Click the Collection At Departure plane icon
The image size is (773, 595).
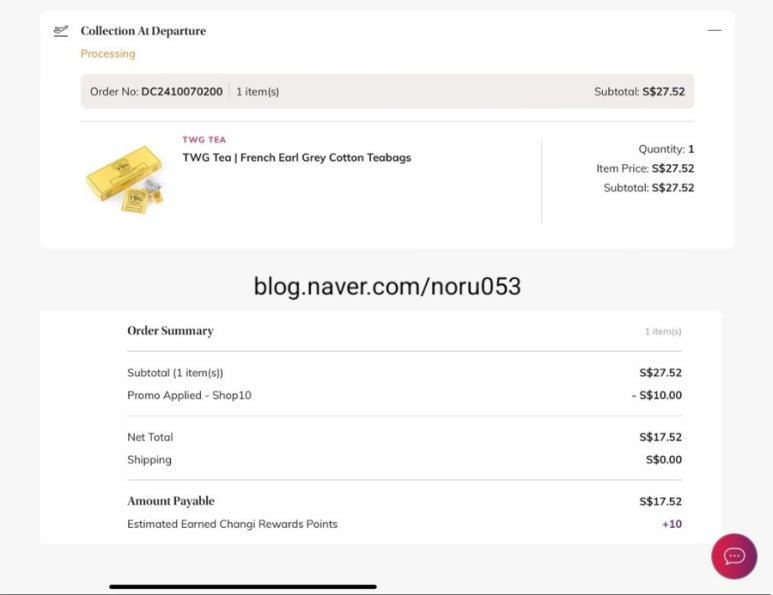[61, 31]
